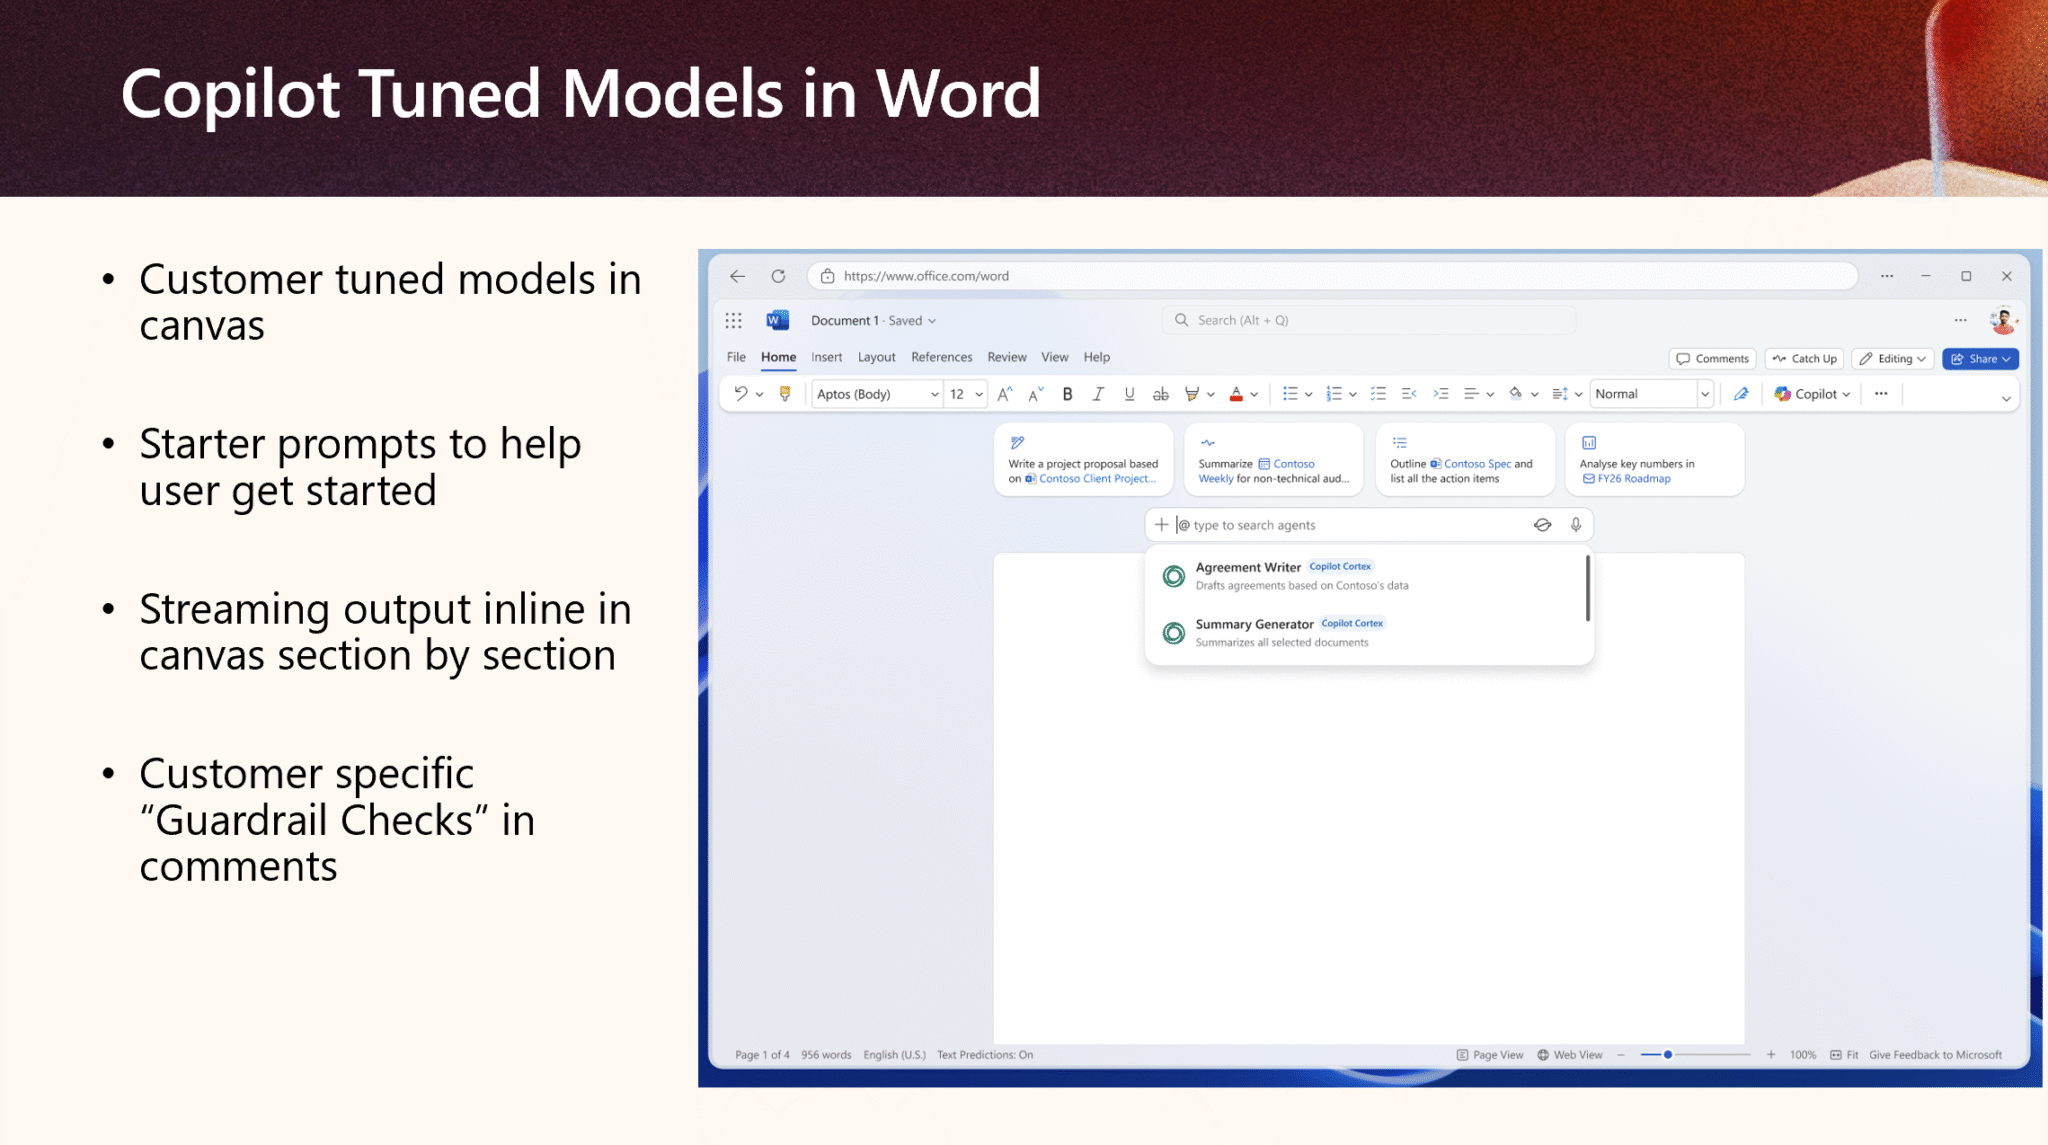Expand the Aptos (Body) font dropdown
The width and height of the screenshot is (2048, 1145).
(x=877, y=394)
